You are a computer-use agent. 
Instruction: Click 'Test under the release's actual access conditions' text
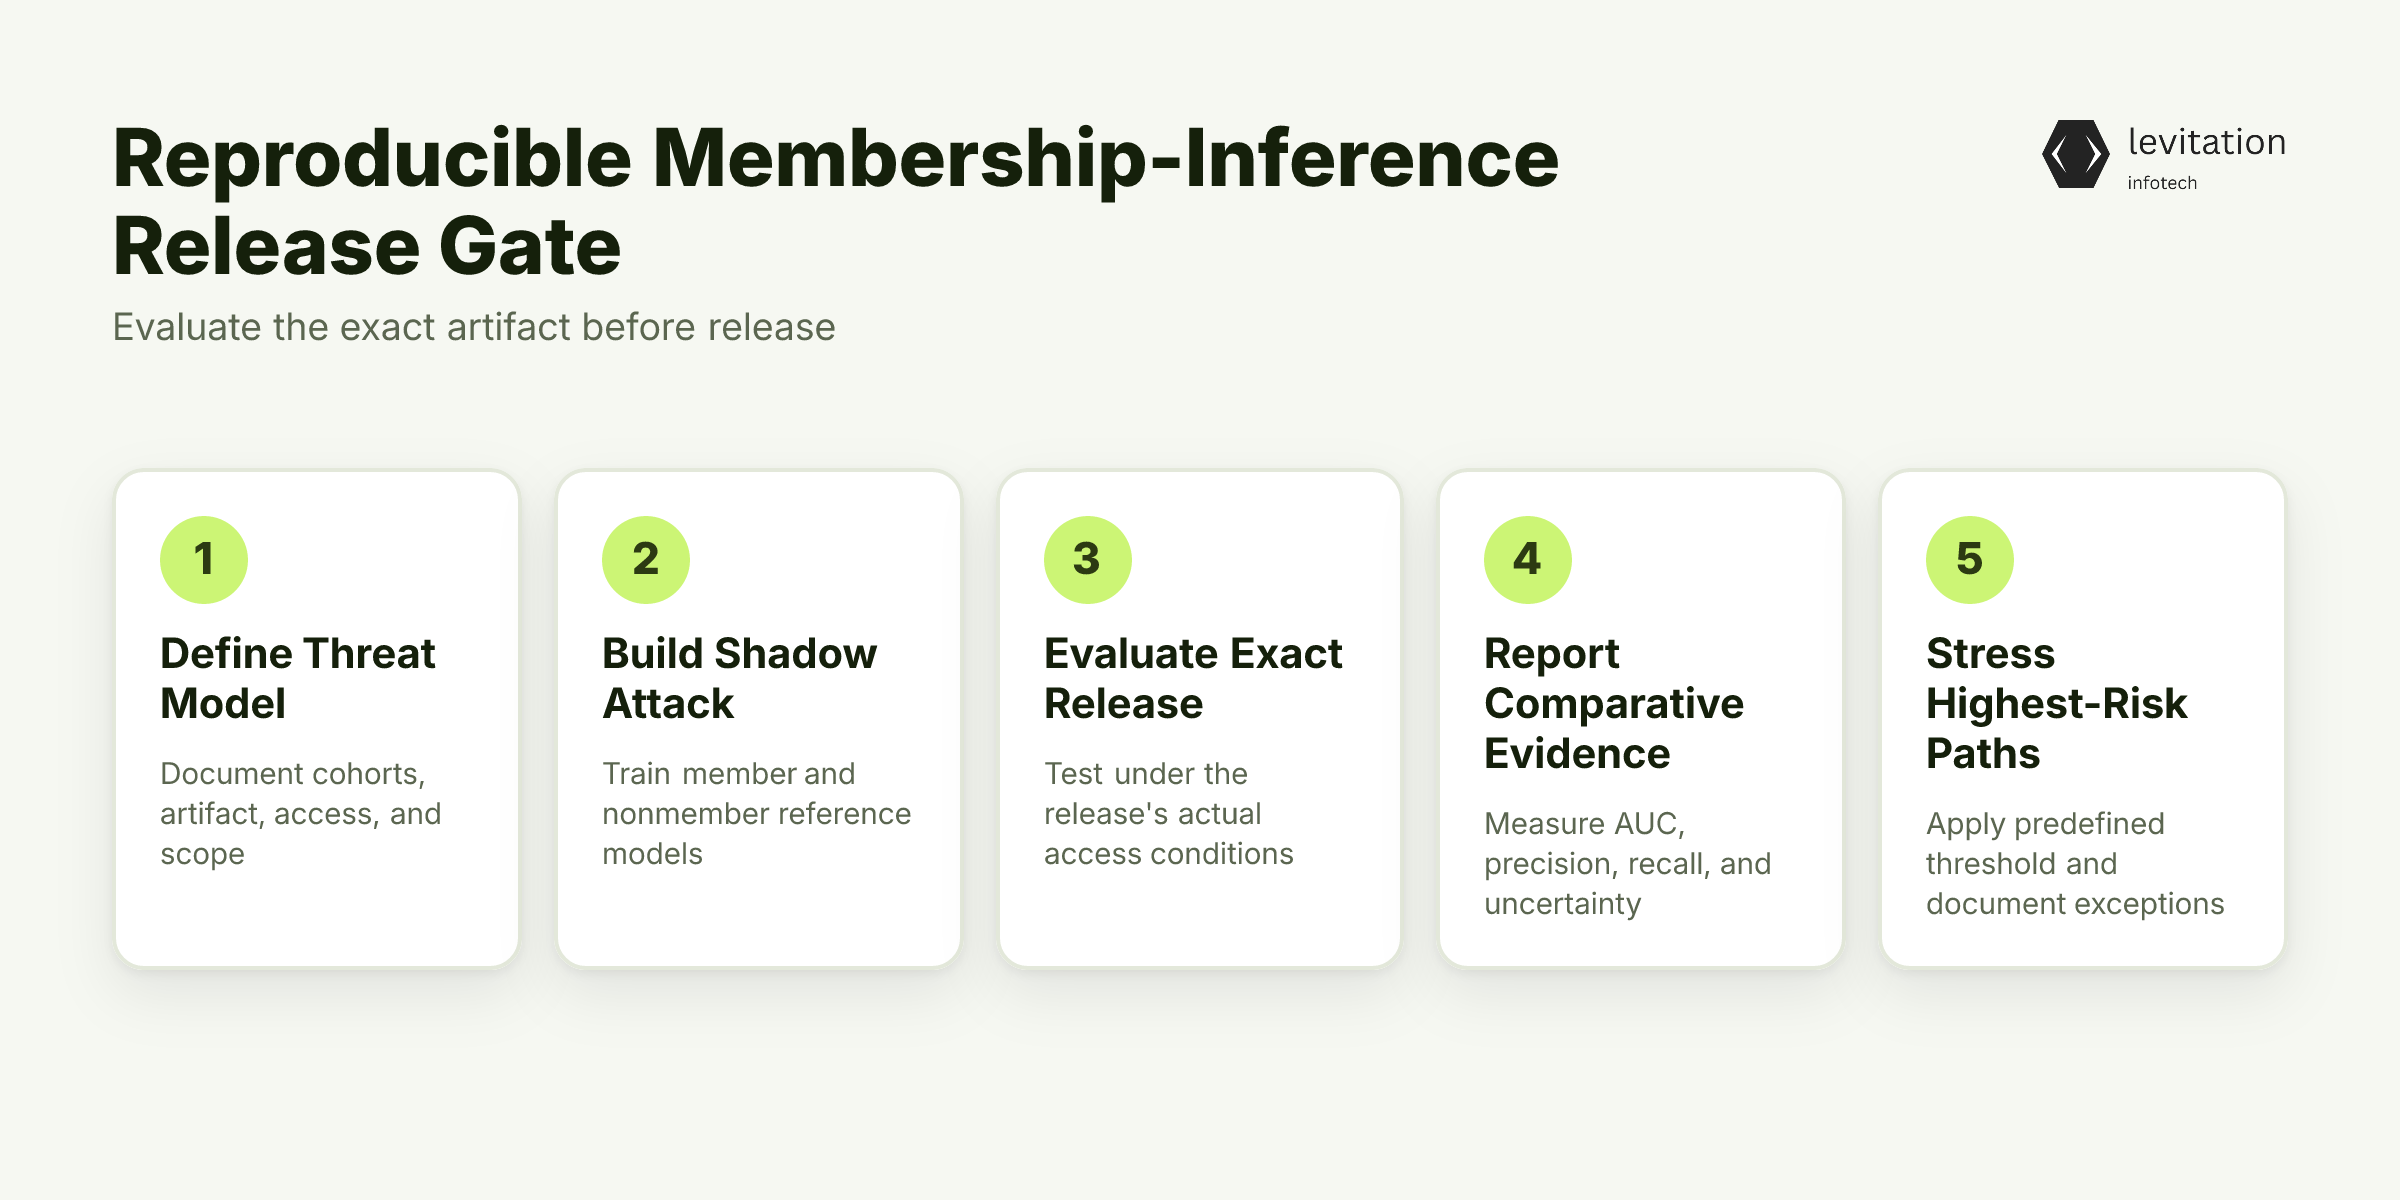click(1169, 813)
